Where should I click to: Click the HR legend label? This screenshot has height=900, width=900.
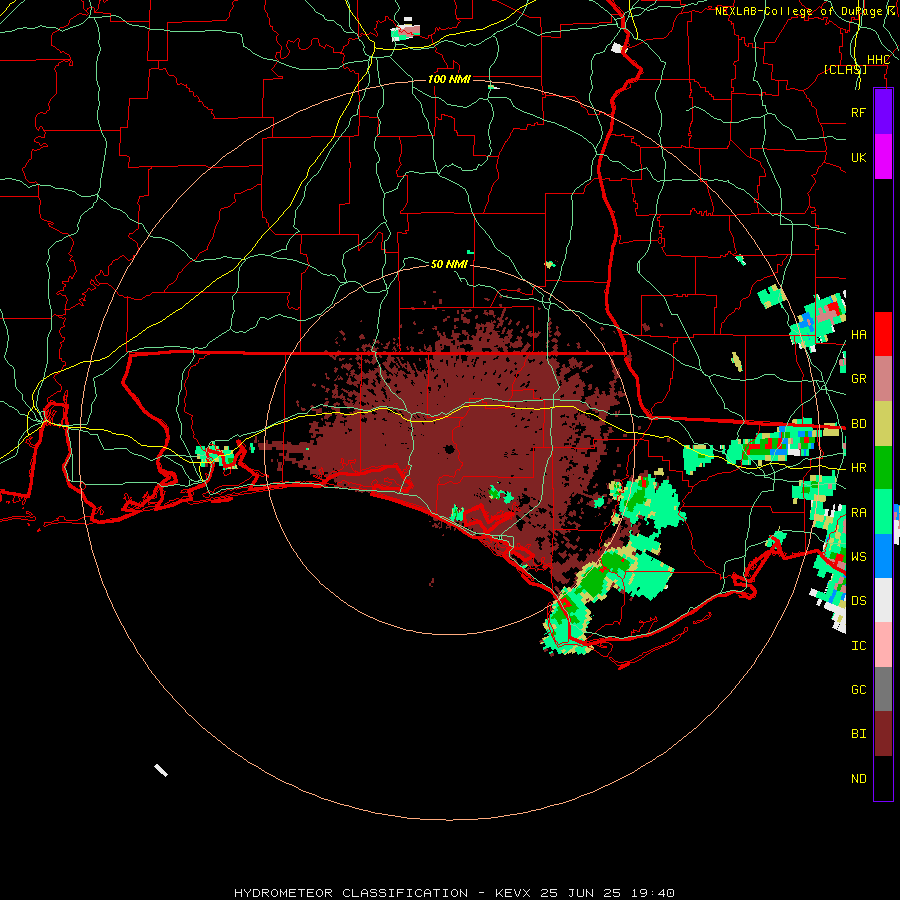(x=858, y=468)
